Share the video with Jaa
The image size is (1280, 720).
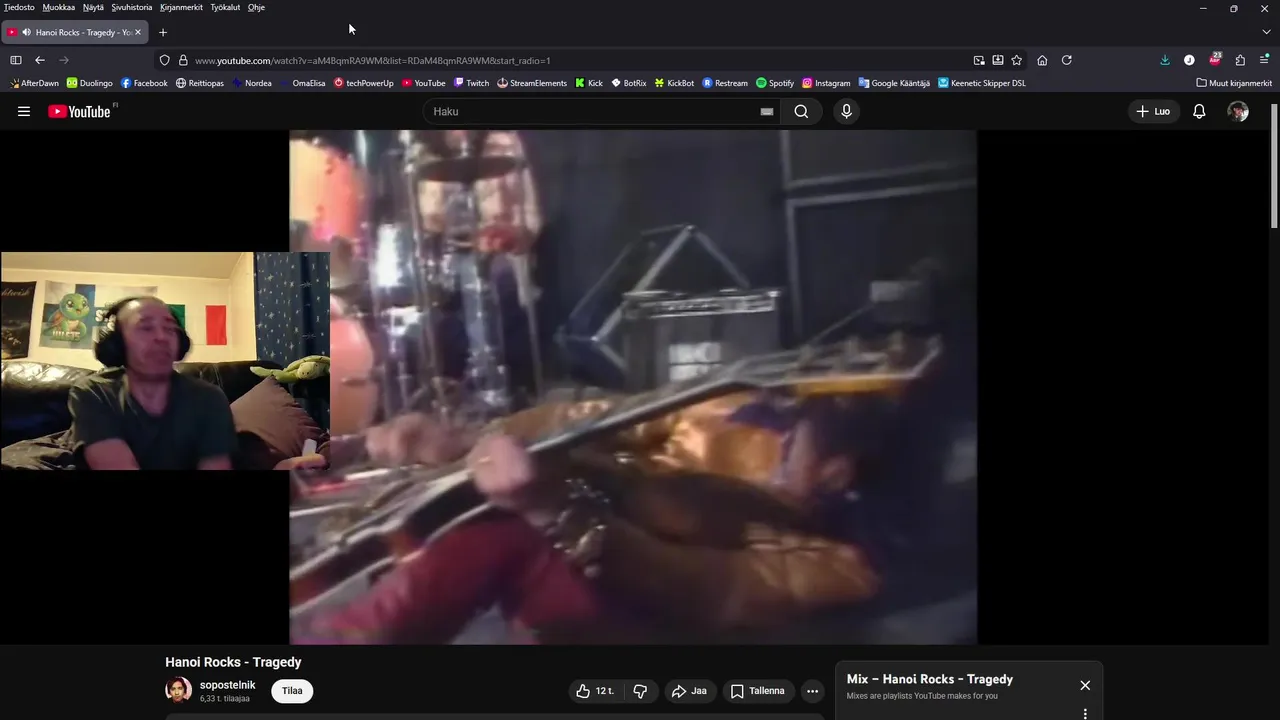[689, 691]
